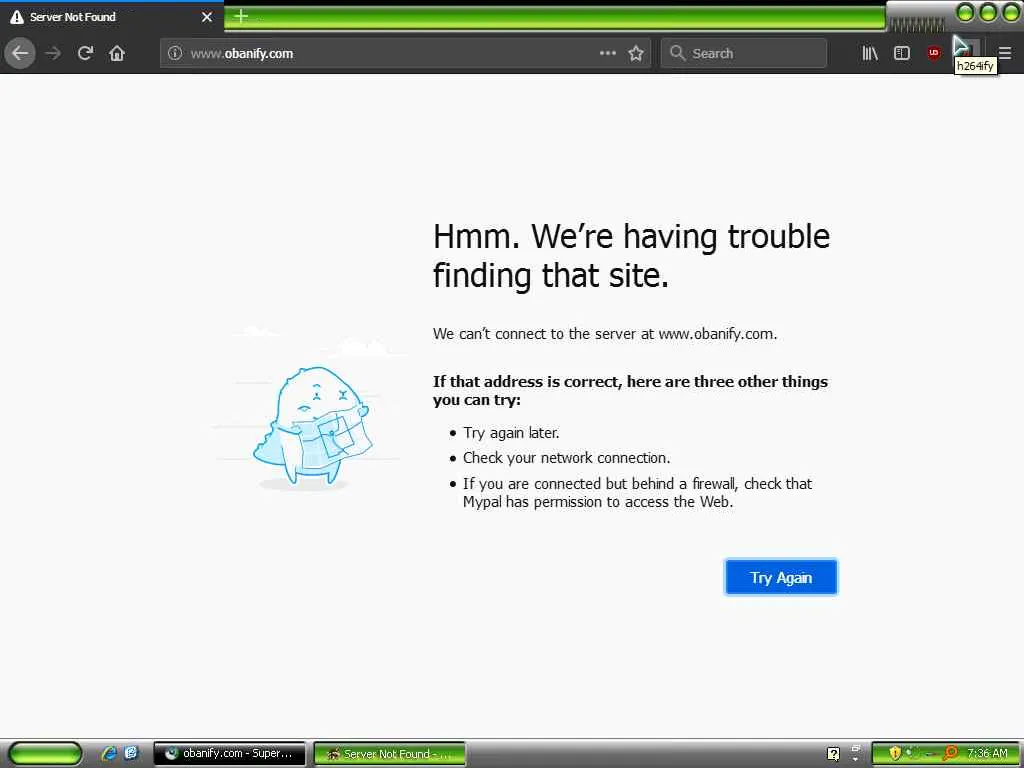Open the uBlock Origin extension

tap(934, 53)
